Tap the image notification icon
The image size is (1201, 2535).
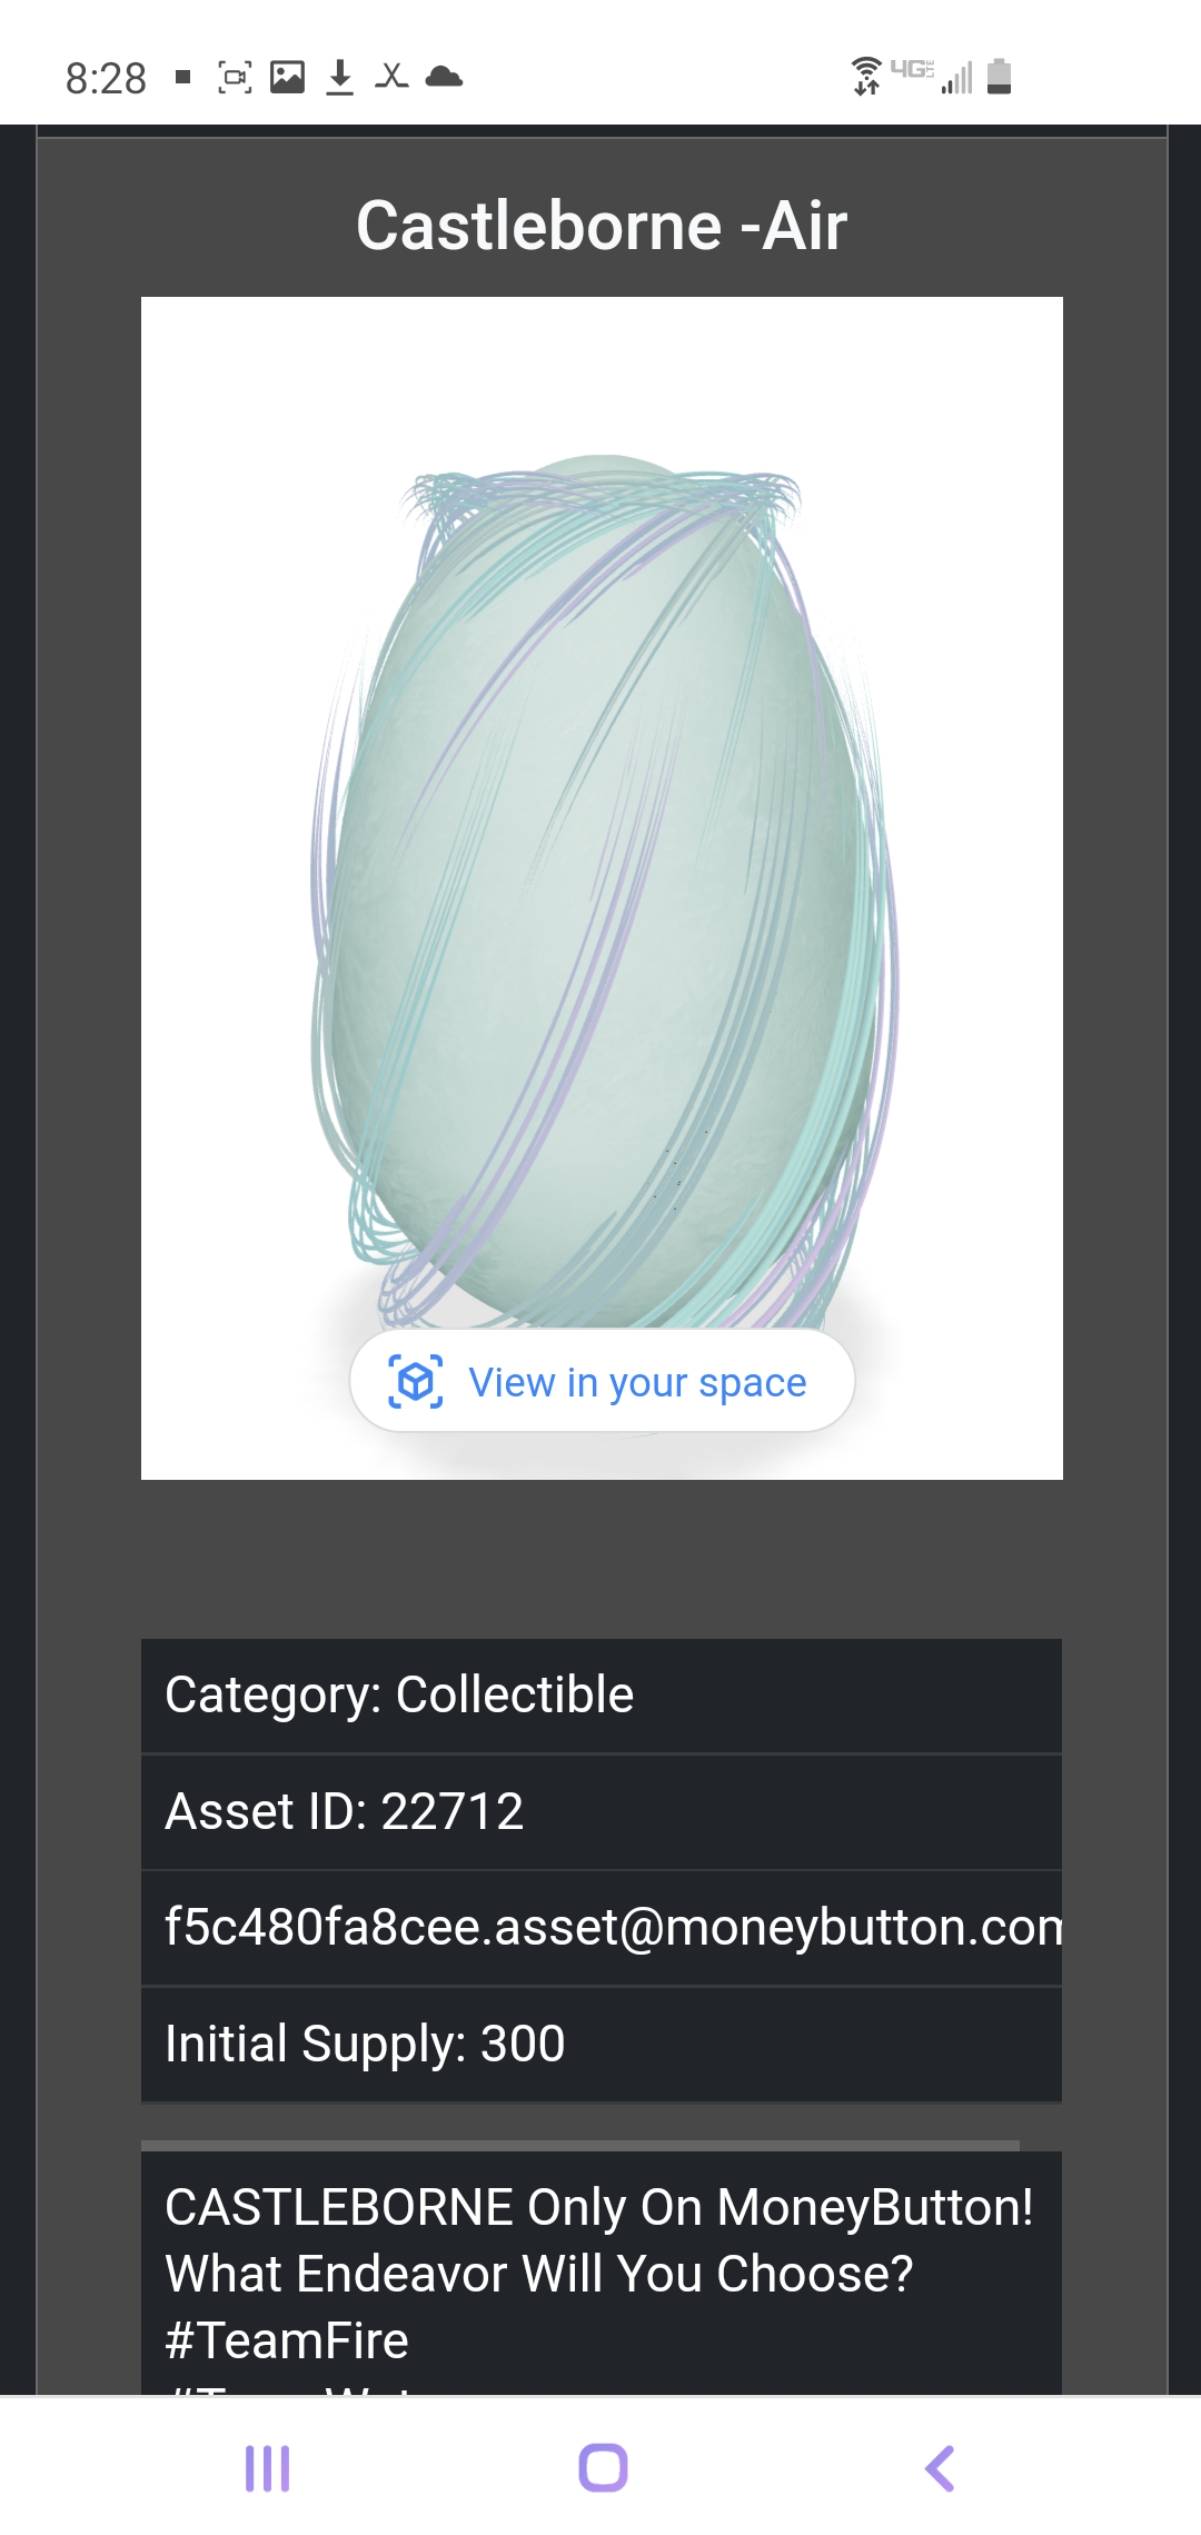[x=287, y=77]
